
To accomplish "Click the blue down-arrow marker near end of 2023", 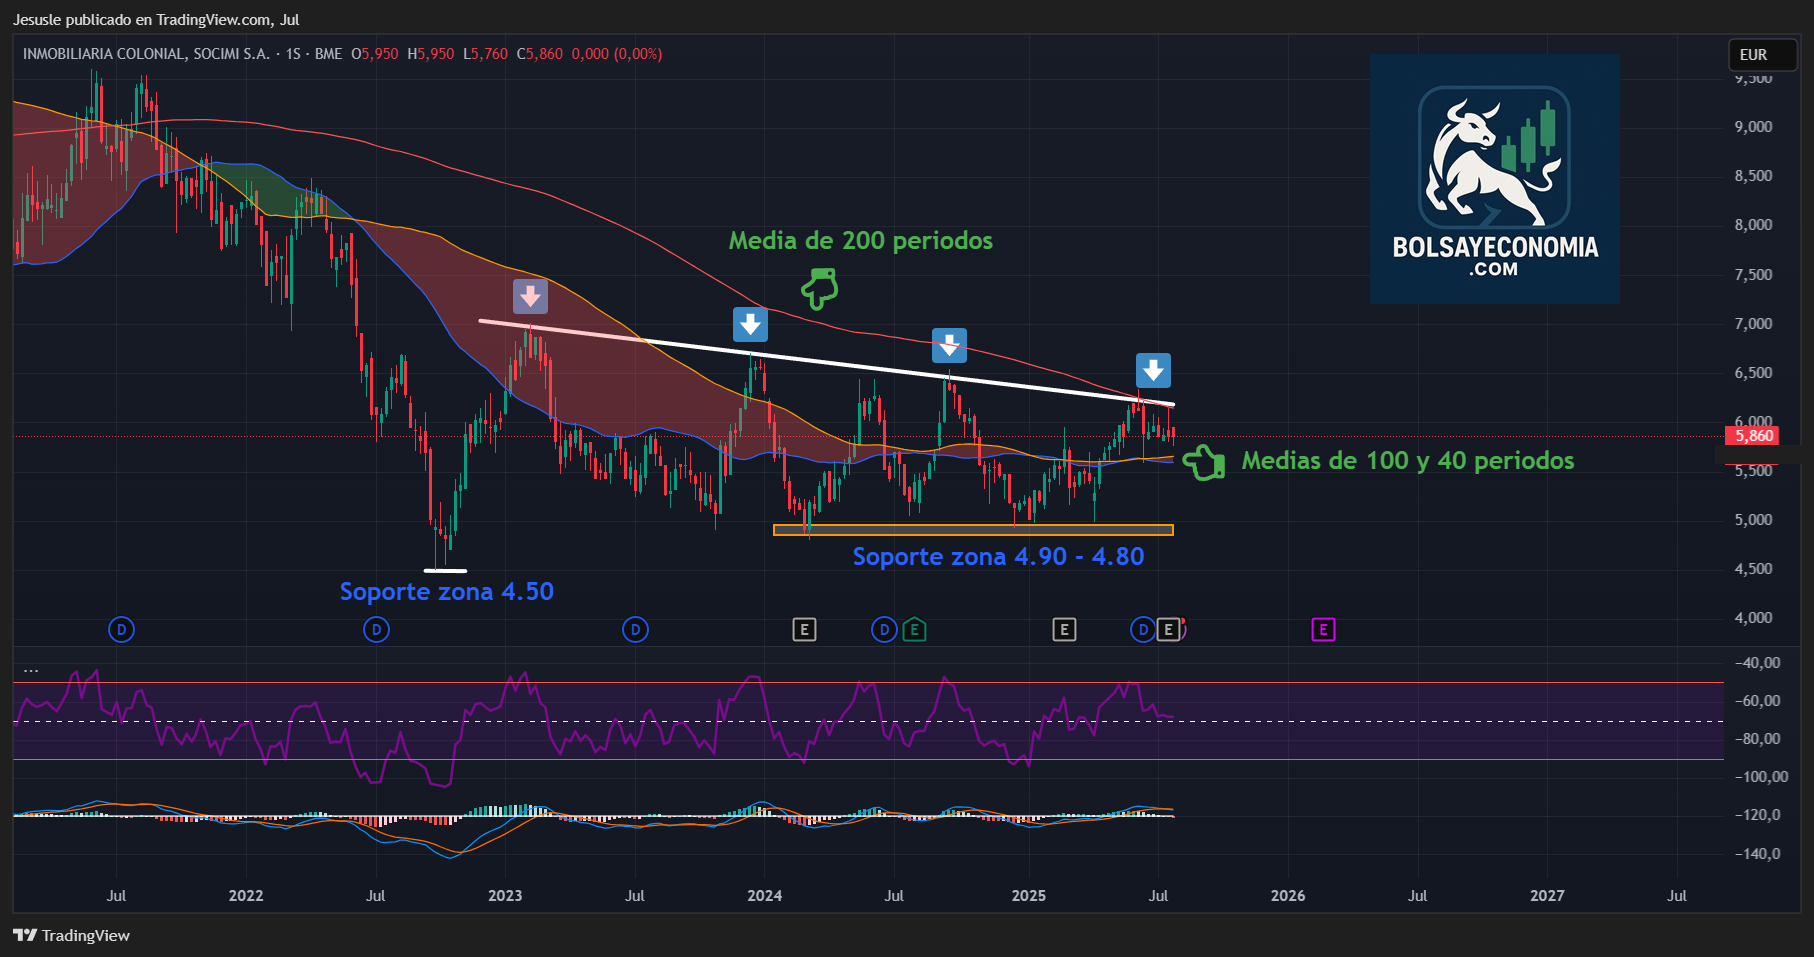I will 750,324.
